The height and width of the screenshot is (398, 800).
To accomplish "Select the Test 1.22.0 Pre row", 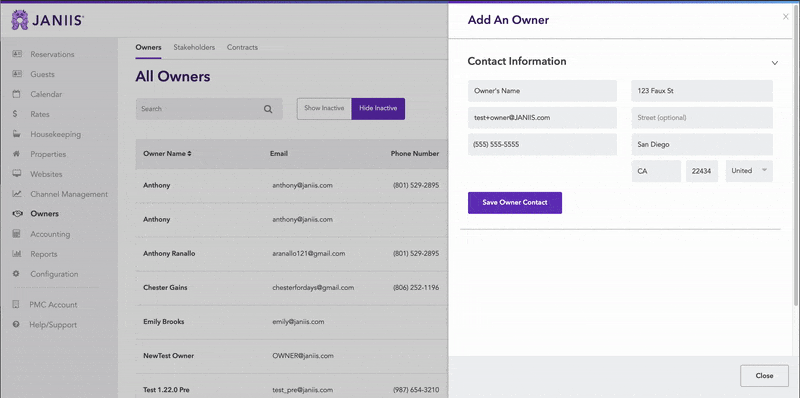I will [x=291, y=386].
